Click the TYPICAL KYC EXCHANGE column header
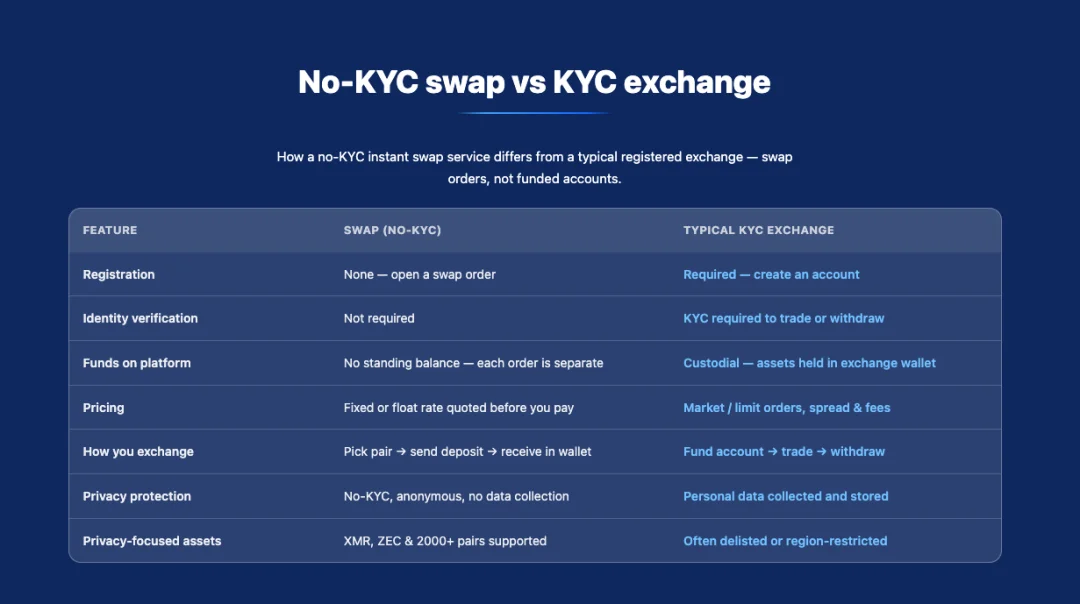1080x604 pixels. point(758,230)
